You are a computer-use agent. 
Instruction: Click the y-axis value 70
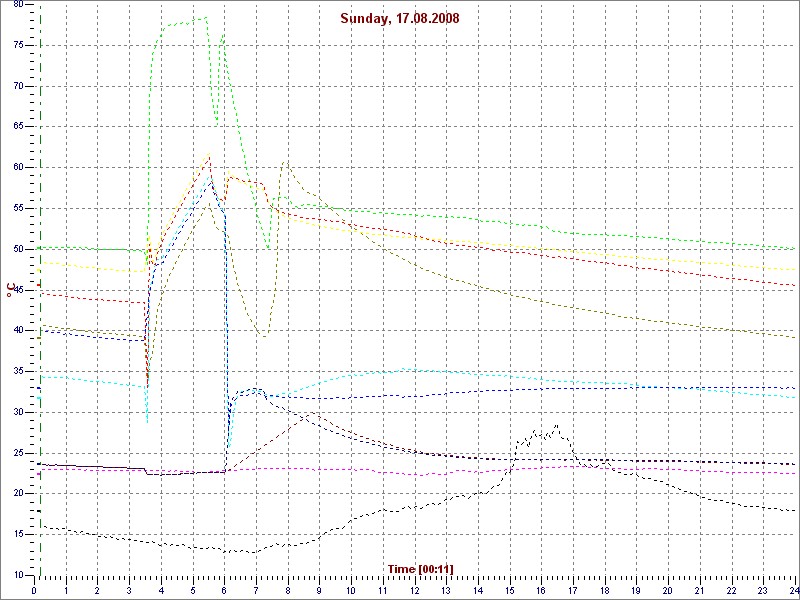tap(18, 86)
